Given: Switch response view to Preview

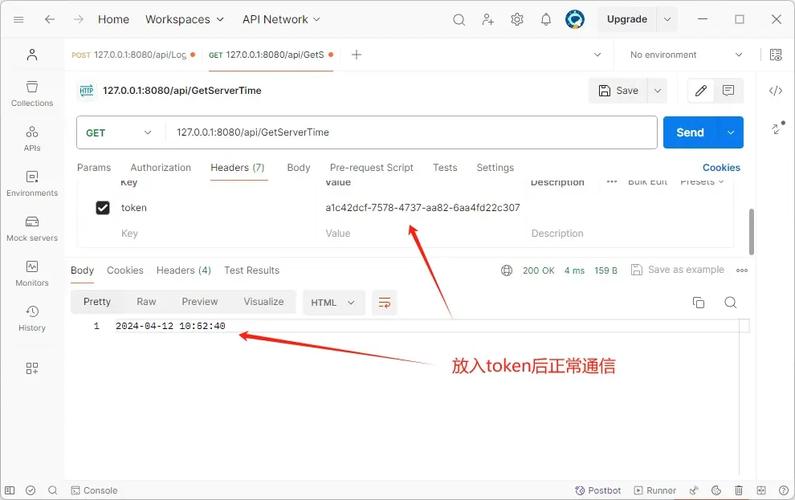Looking at the screenshot, I should [x=199, y=302].
